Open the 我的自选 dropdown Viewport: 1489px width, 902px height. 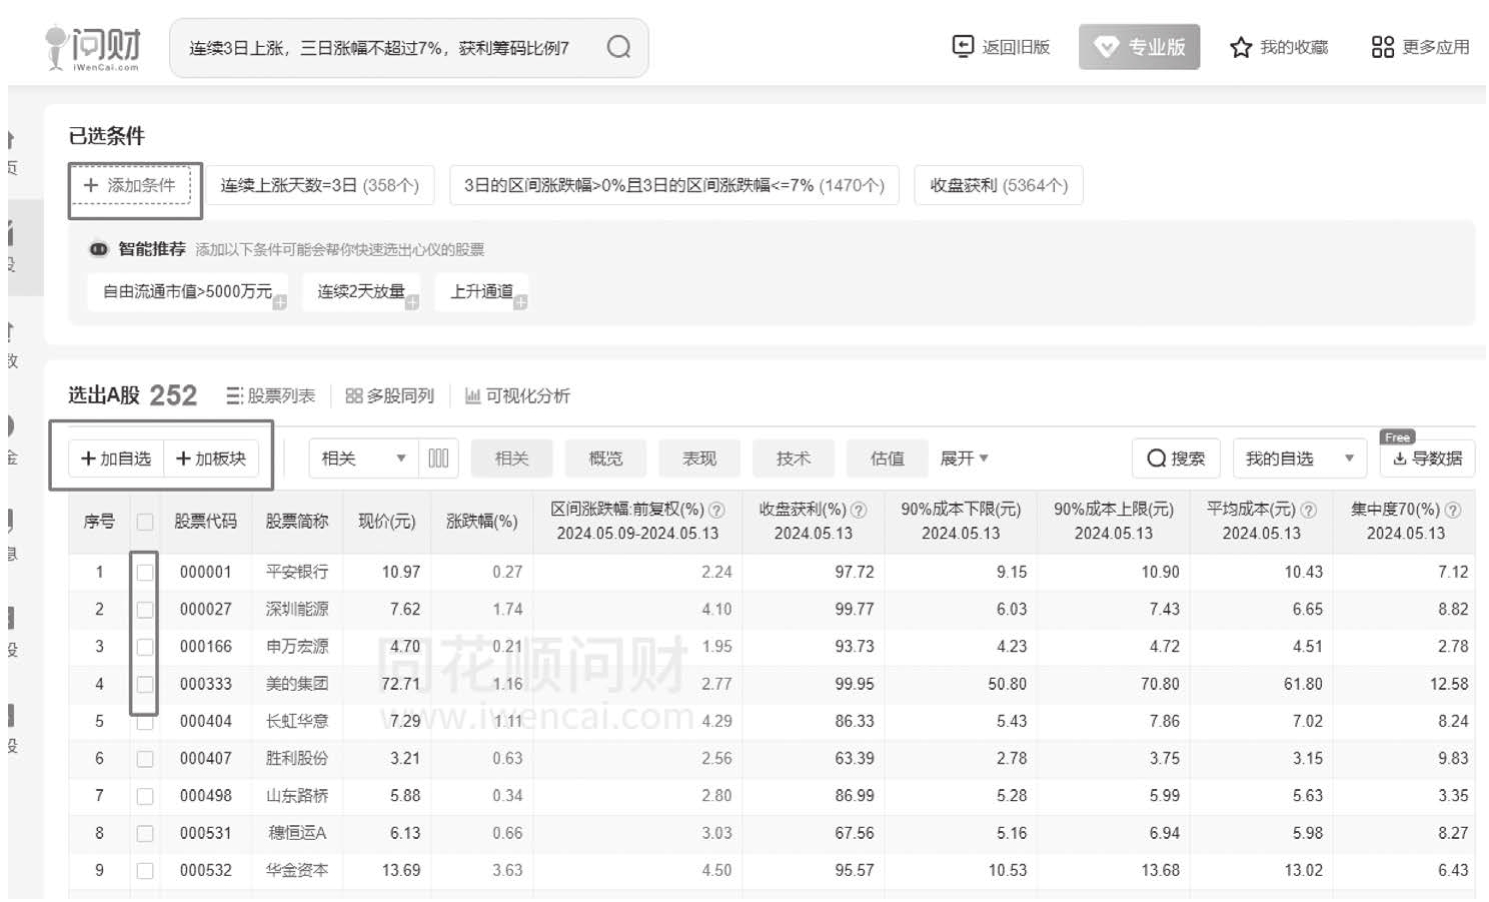pyautogui.click(x=1299, y=458)
